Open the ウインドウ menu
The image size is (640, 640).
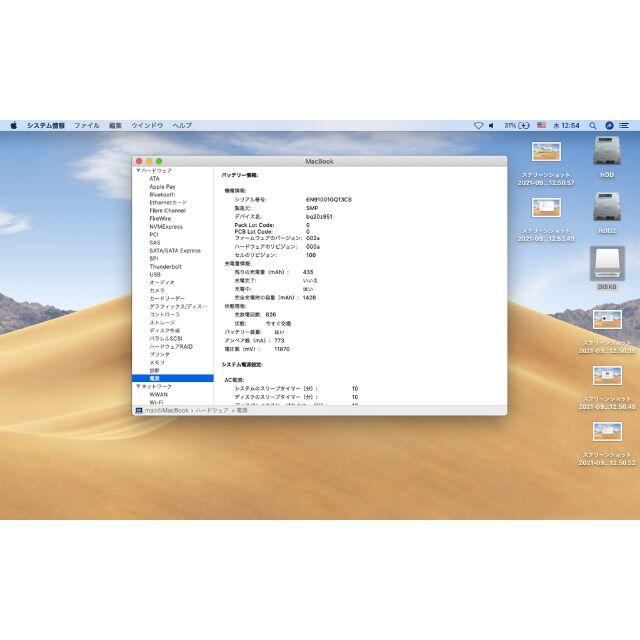(x=147, y=125)
